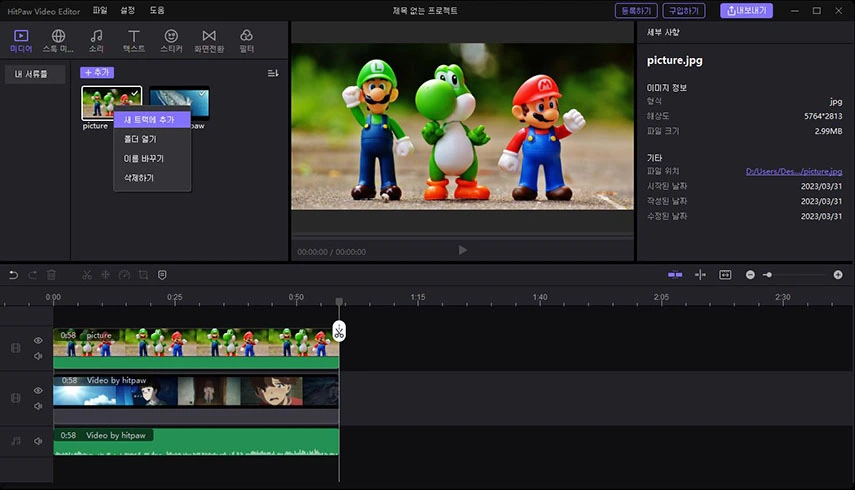This screenshot has height=490, width=855.
Task: Open the 파일 menu
Action: point(100,10)
